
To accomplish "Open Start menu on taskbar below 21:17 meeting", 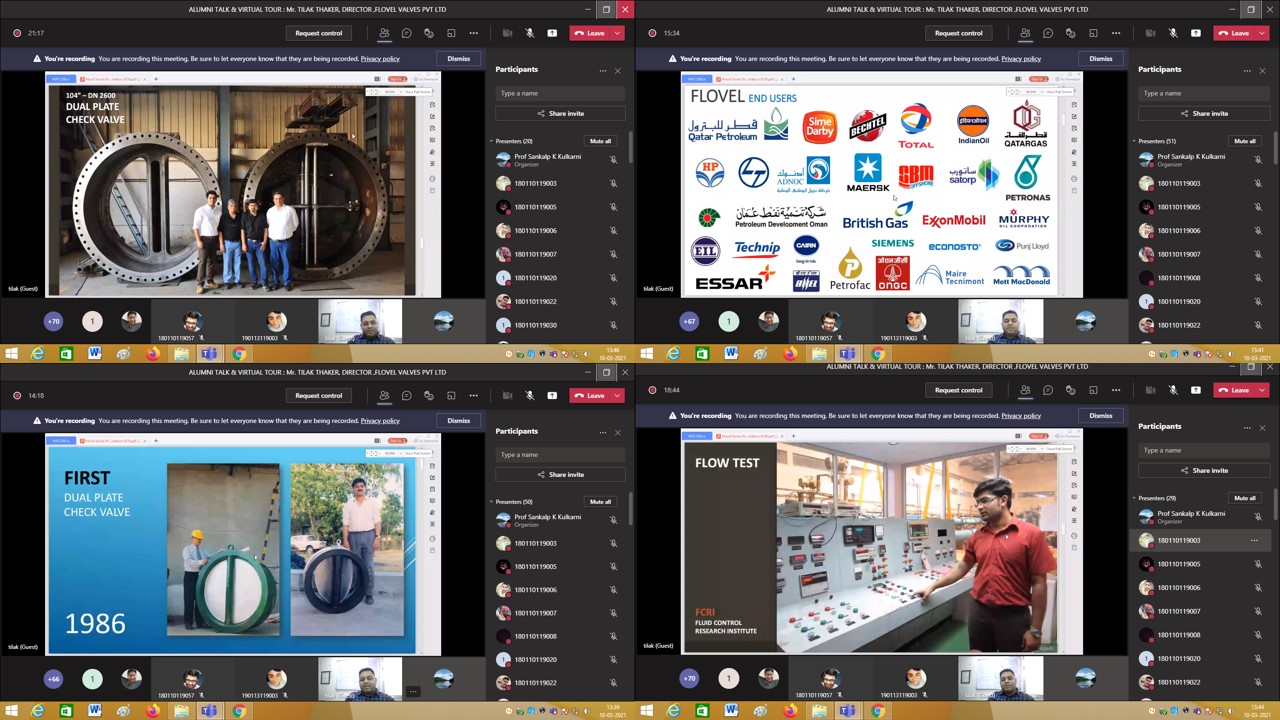I will (10, 354).
